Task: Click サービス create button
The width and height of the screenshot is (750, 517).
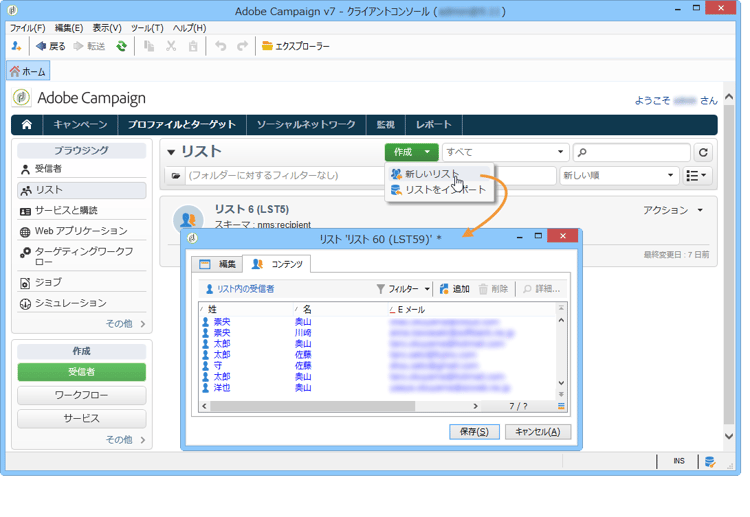Action: pos(82,418)
